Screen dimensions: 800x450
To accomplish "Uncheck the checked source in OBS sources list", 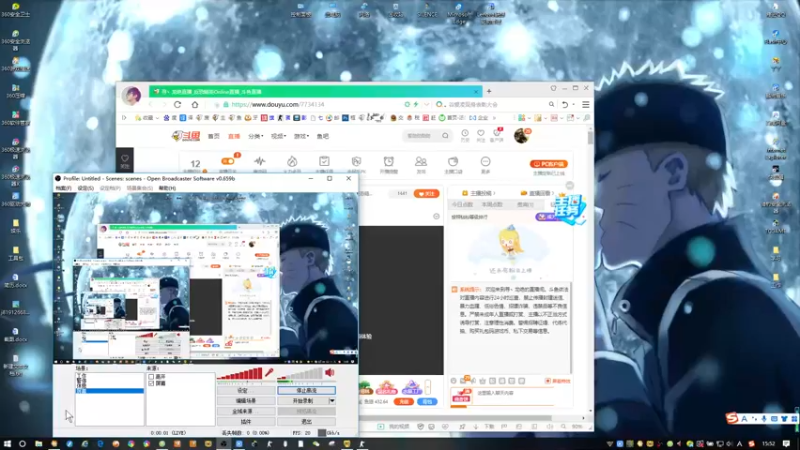I will [151, 383].
